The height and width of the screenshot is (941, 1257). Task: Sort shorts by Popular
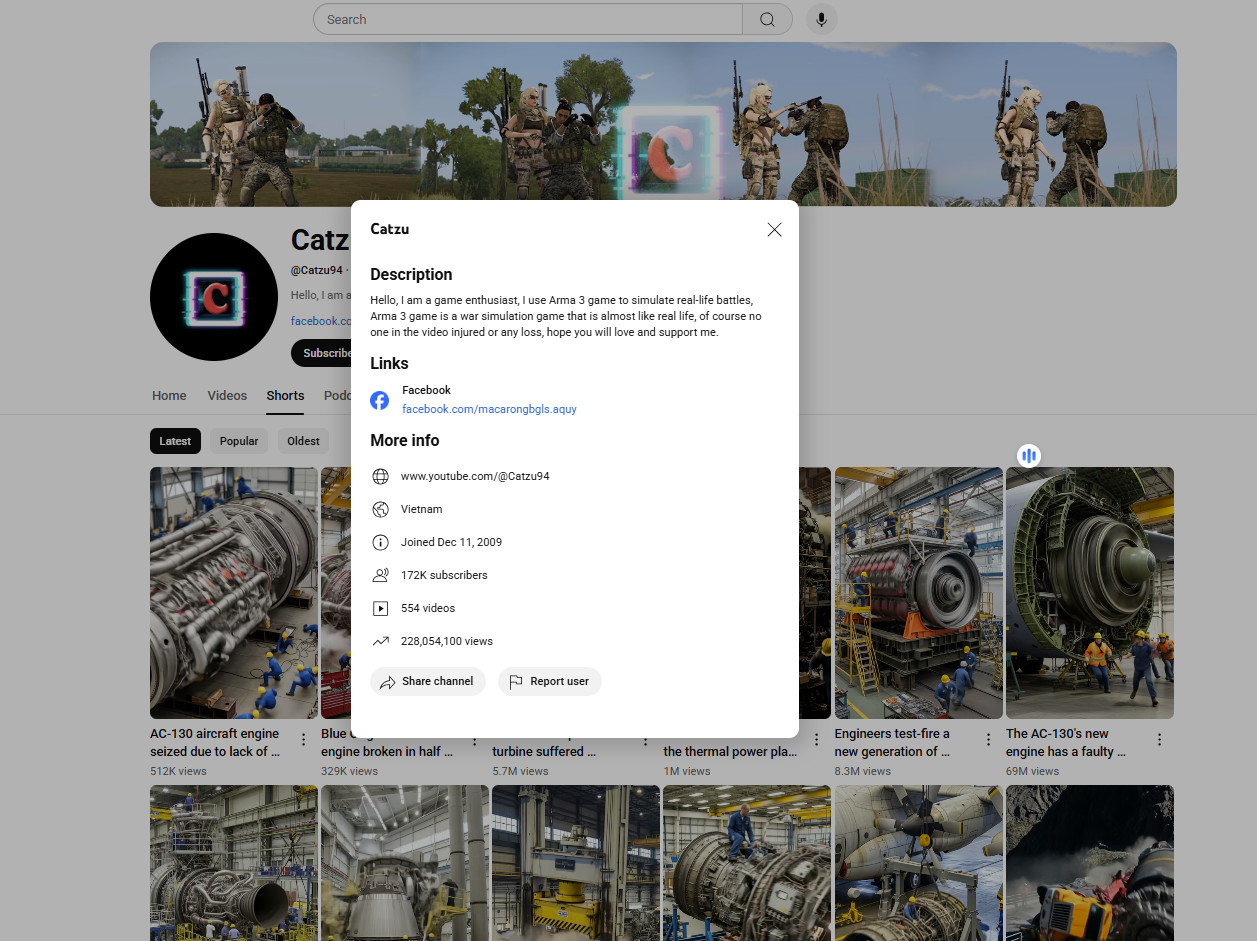tap(239, 441)
